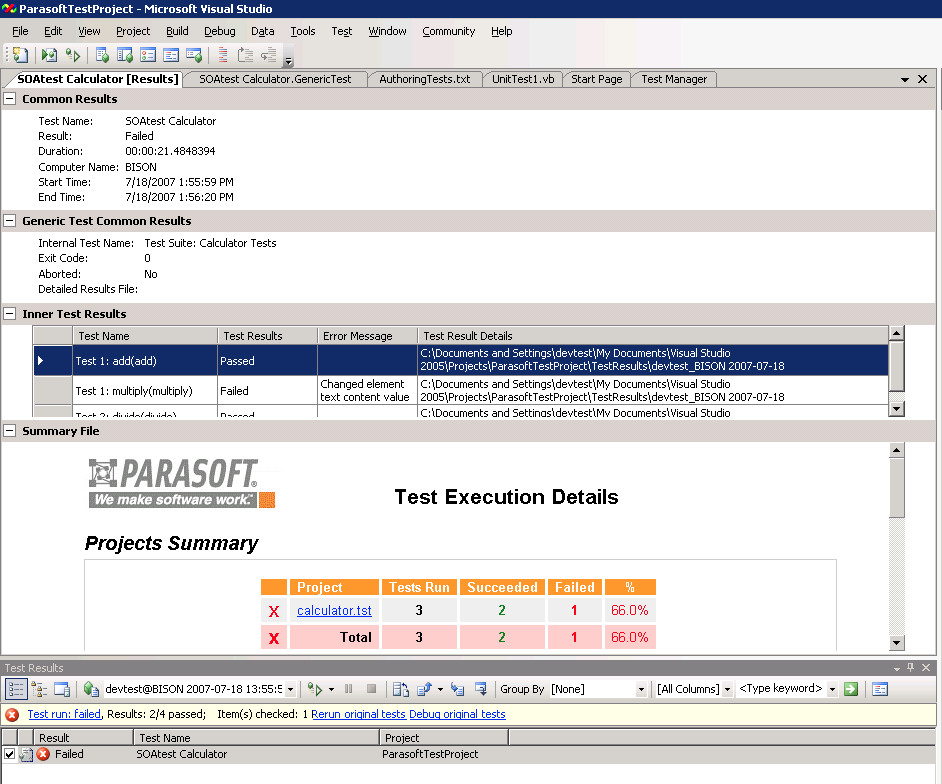
Task: Click the Inner Test Results scrollbar down arrow
Action: coord(896,409)
